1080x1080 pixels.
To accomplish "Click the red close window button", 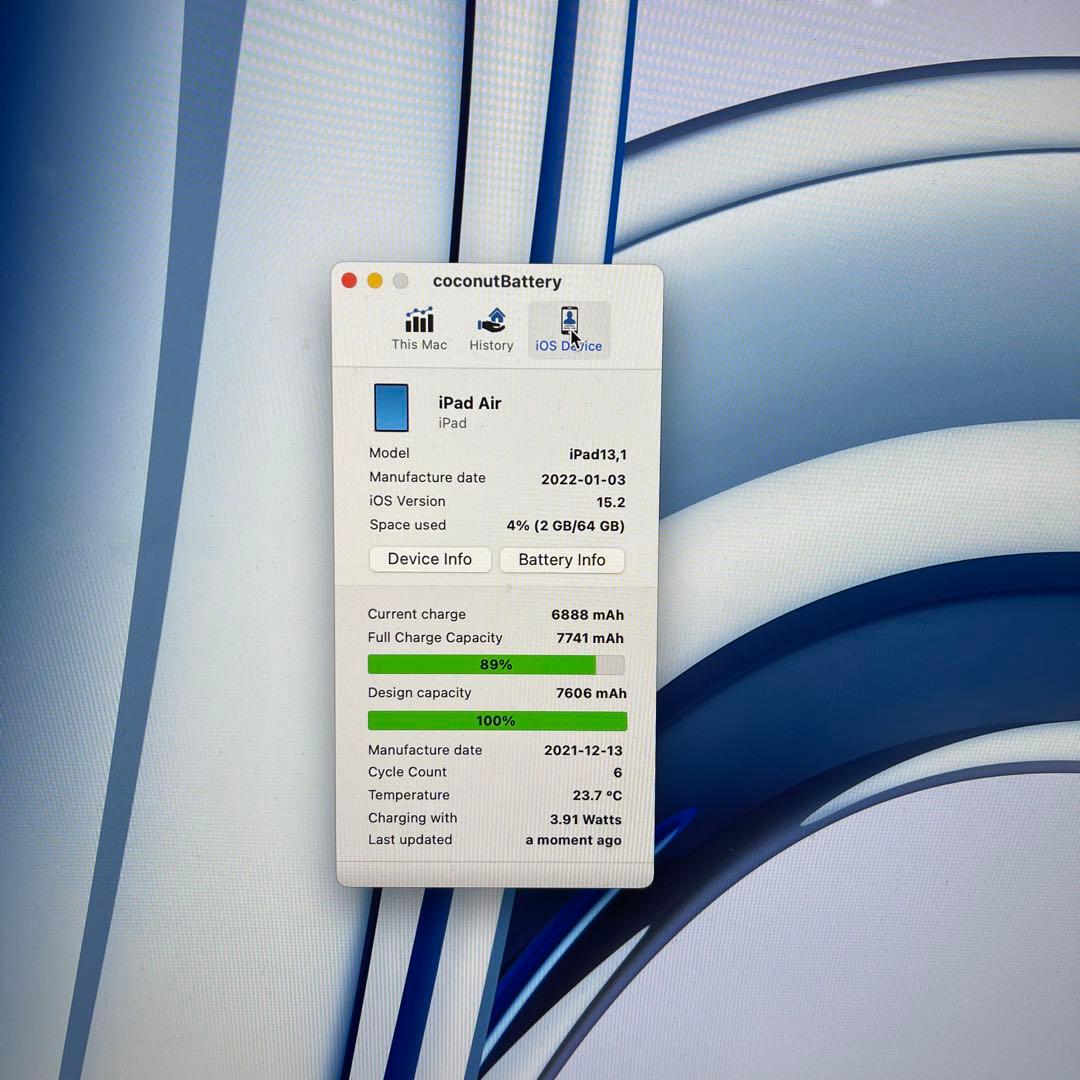I will 349,280.
